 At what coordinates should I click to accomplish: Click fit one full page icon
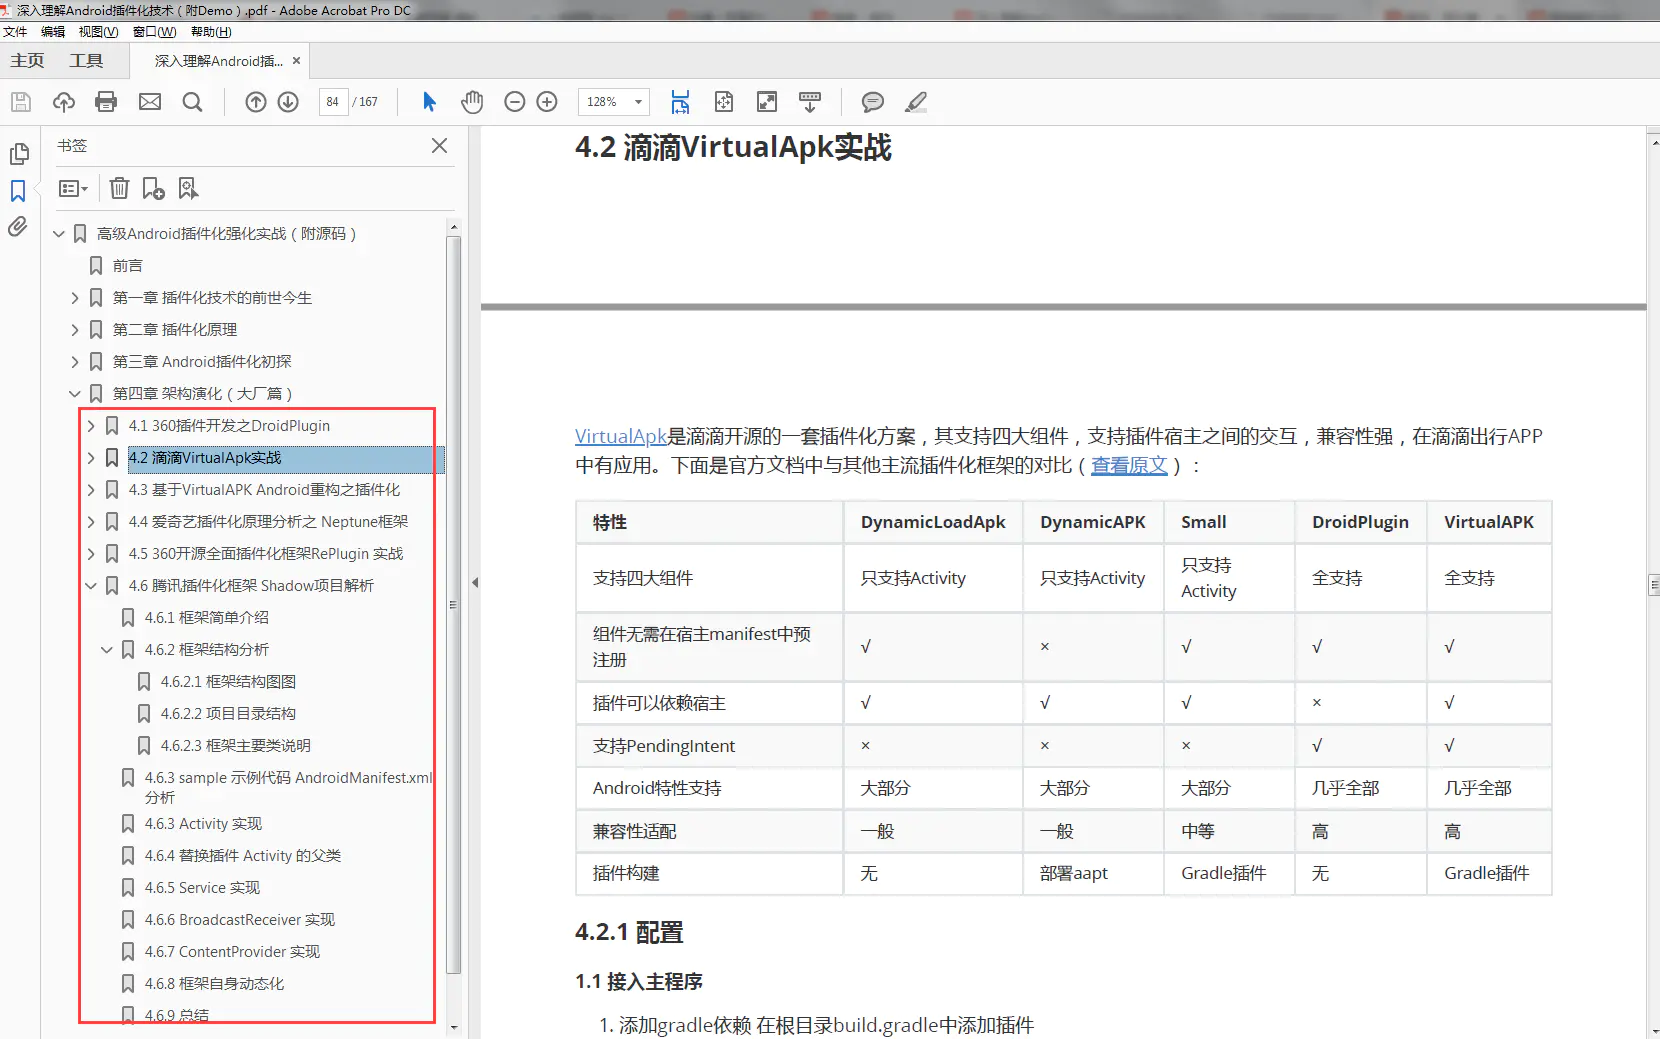point(724,102)
